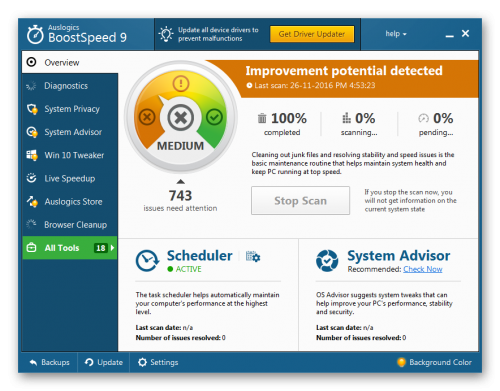Click 100% completed value
500x391 pixels.
coord(289,118)
